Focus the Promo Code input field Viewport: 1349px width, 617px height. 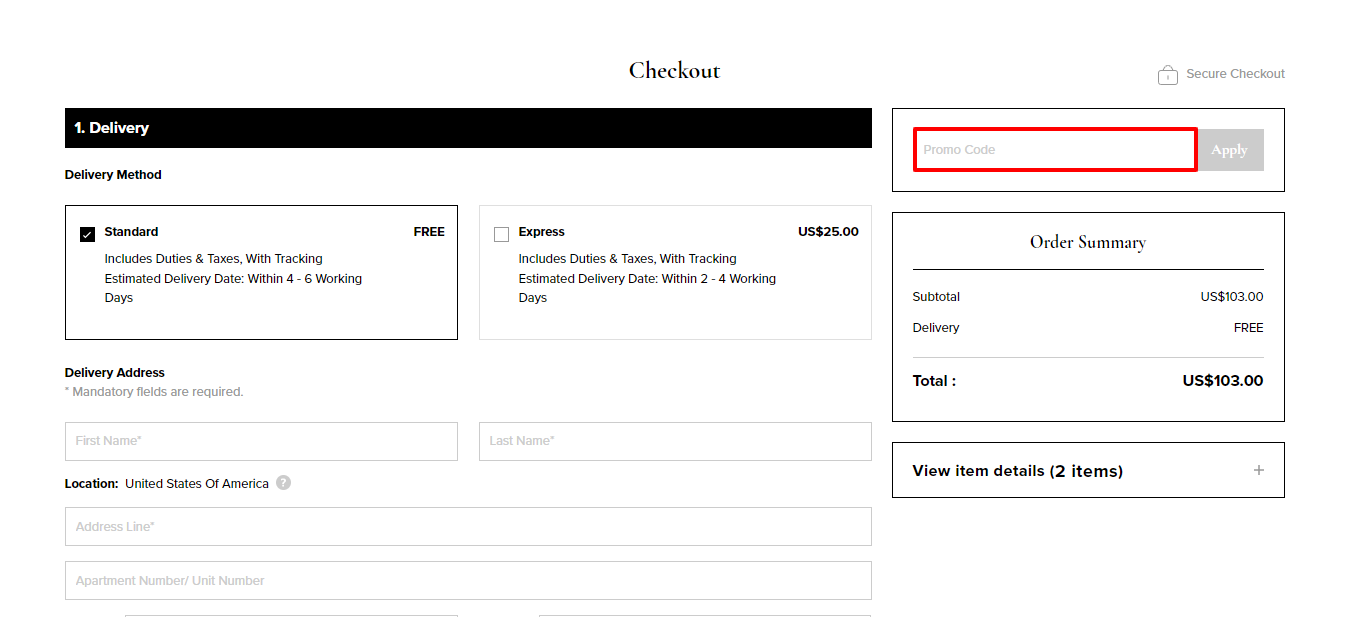tap(1055, 150)
